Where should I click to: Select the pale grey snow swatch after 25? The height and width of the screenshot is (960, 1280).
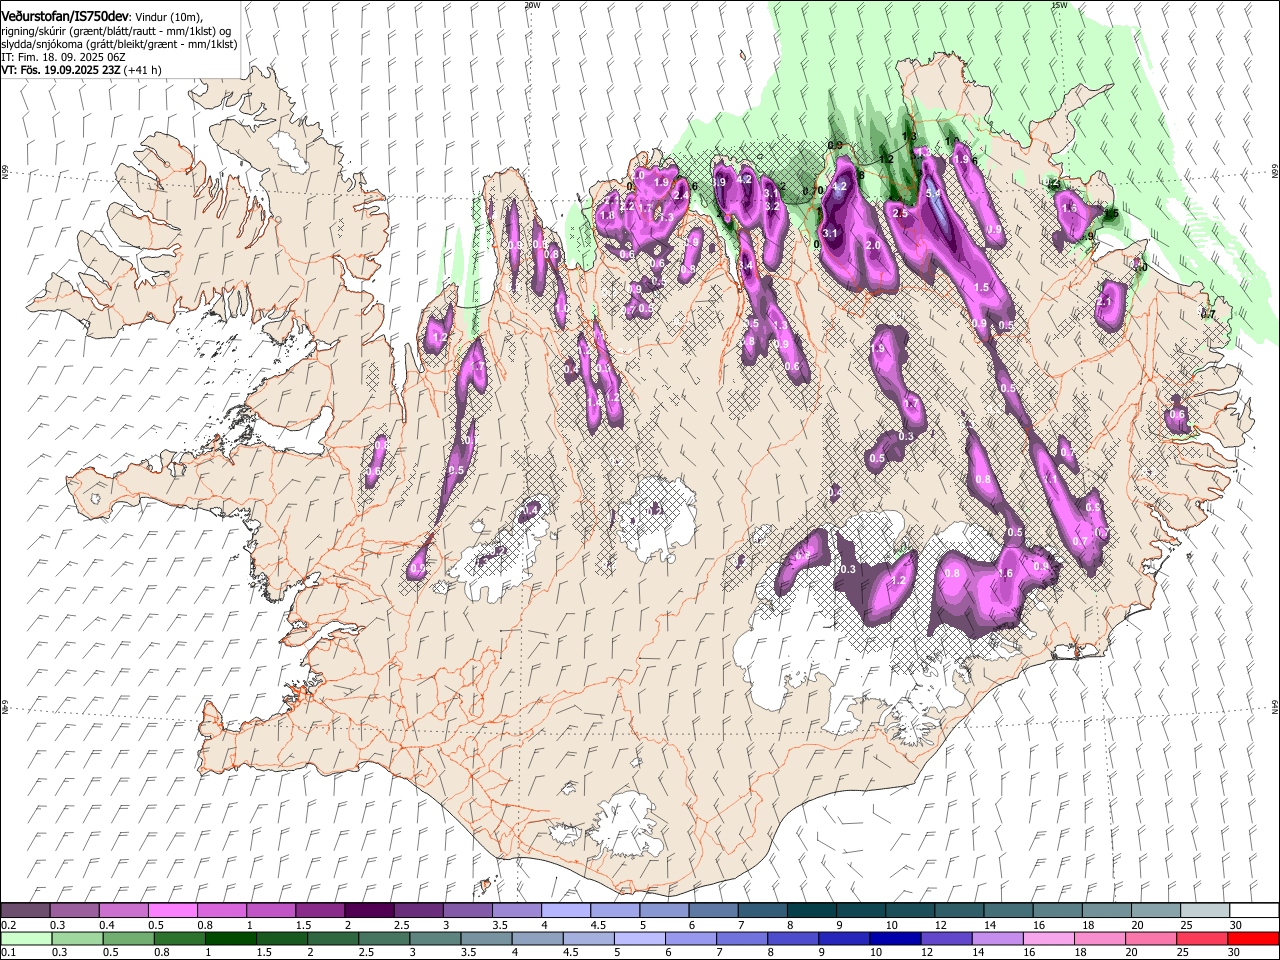[1205, 911]
